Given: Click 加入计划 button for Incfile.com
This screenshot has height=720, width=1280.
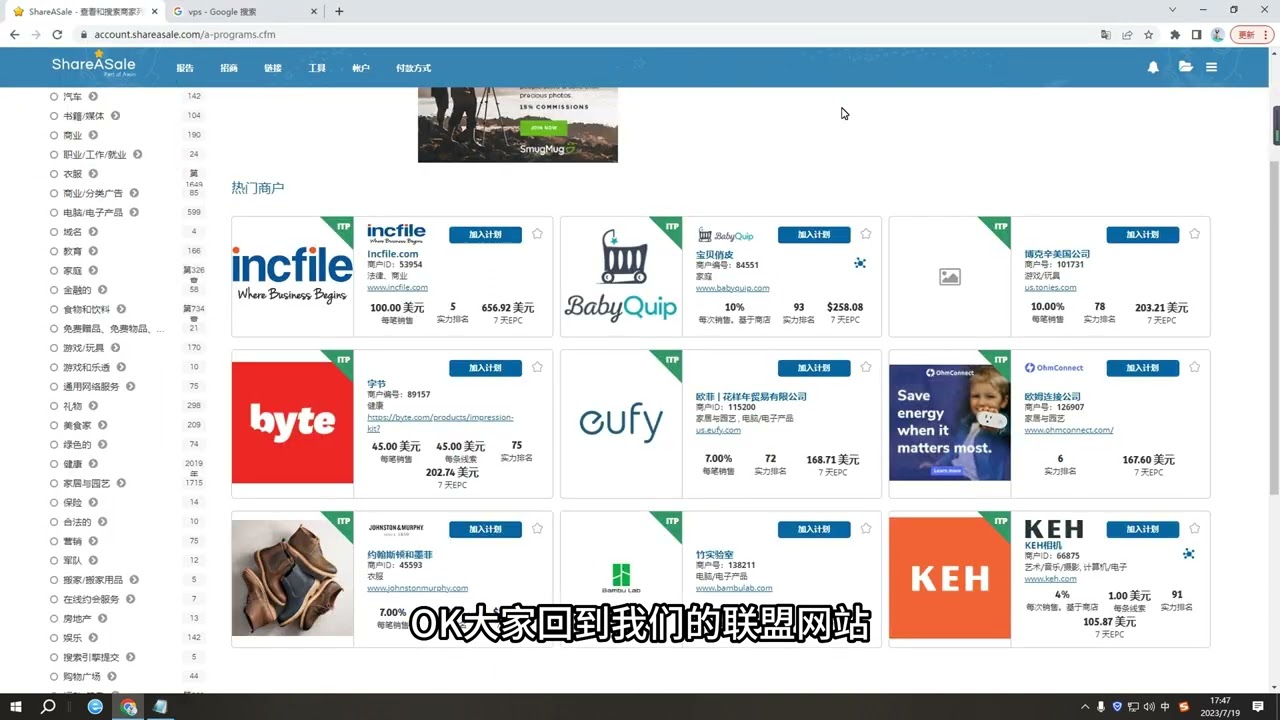Looking at the screenshot, I should click(x=485, y=235).
